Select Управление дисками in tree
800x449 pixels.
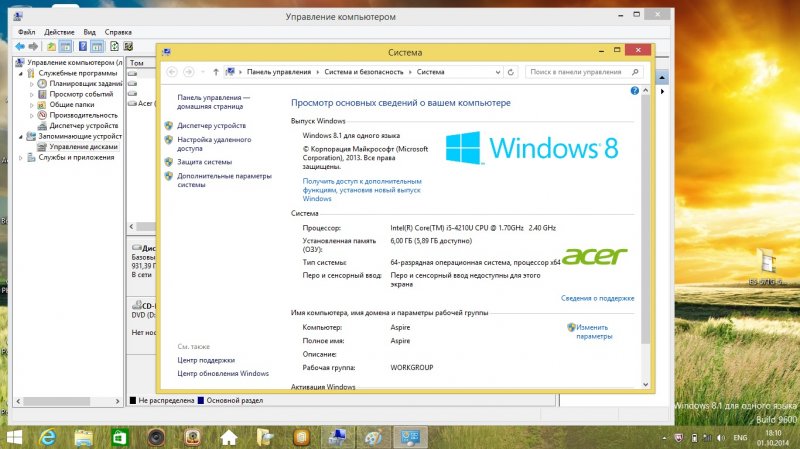coord(79,146)
